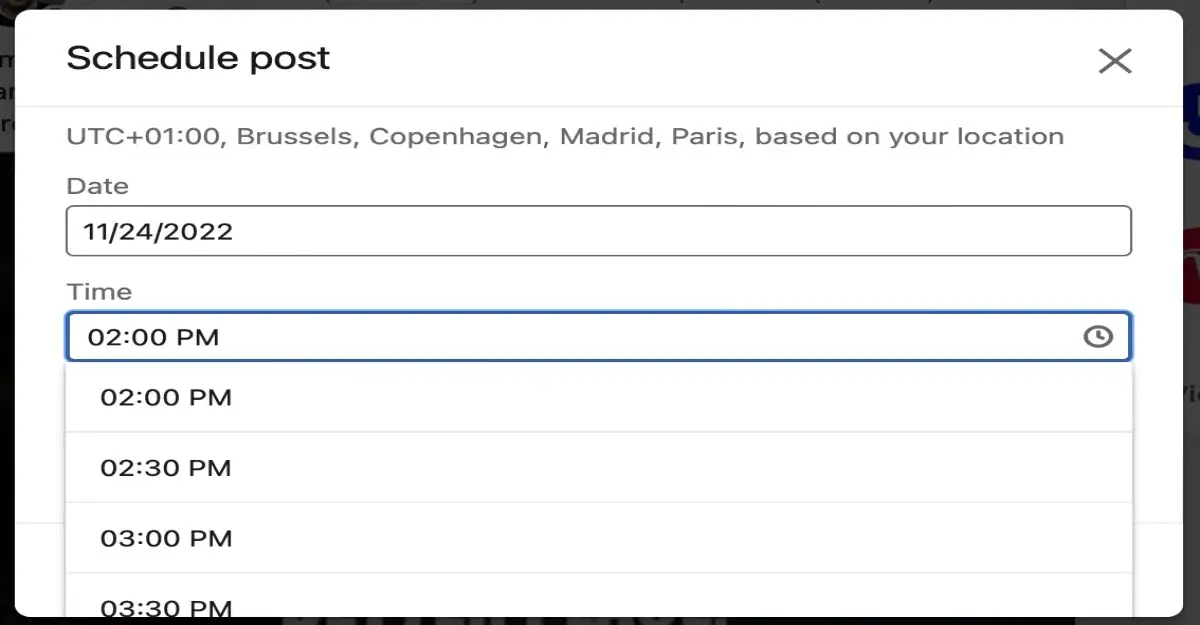
Task: Click the Schedule post dialog title
Action: coord(197,58)
